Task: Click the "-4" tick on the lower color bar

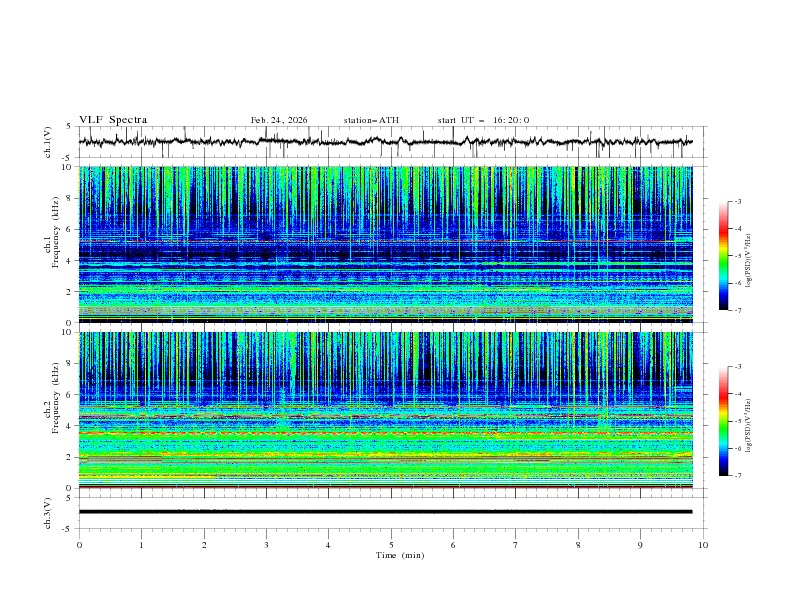Action: pyautogui.click(x=737, y=394)
